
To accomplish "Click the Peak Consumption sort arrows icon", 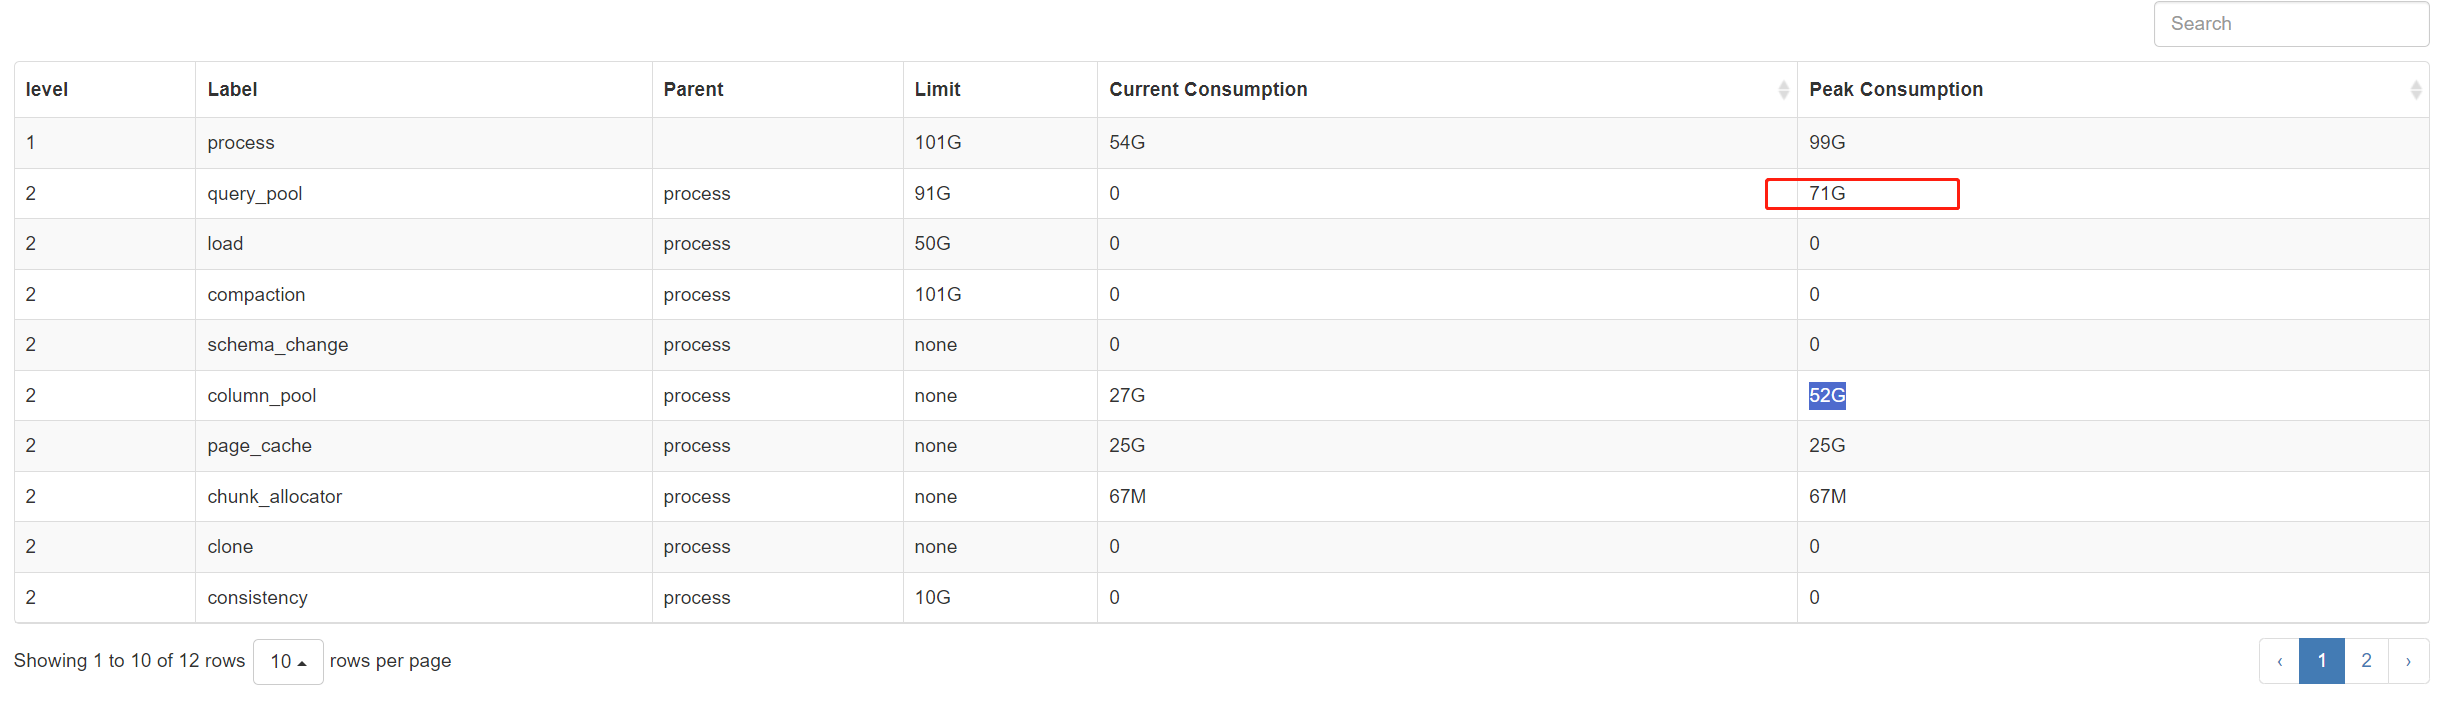I will pyautogui.click(x=2415, y=90).
